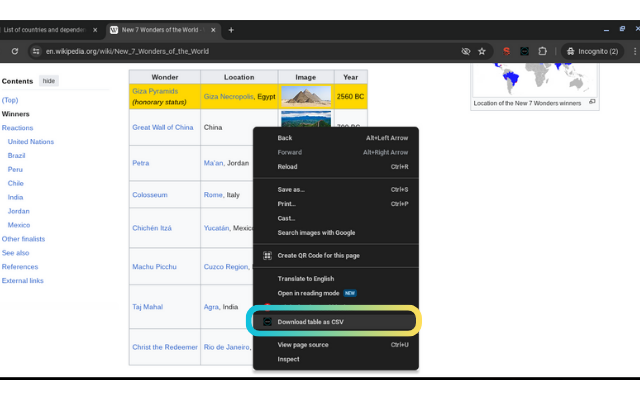Go to Winners section in contents
This screenshot has width=640, height=400.
16,114
